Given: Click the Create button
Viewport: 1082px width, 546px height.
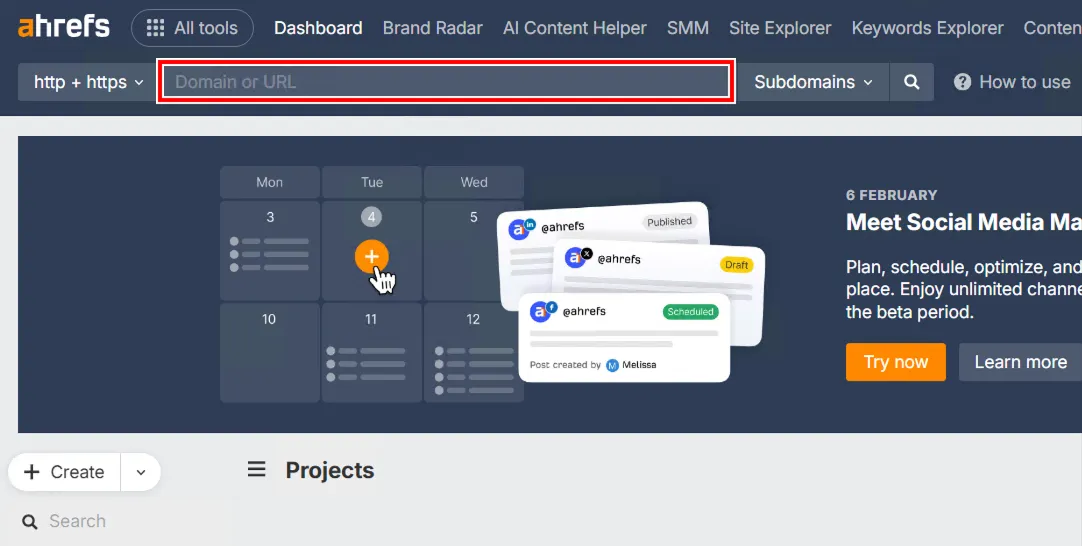Looking at the screenshot, I should 64,472.
